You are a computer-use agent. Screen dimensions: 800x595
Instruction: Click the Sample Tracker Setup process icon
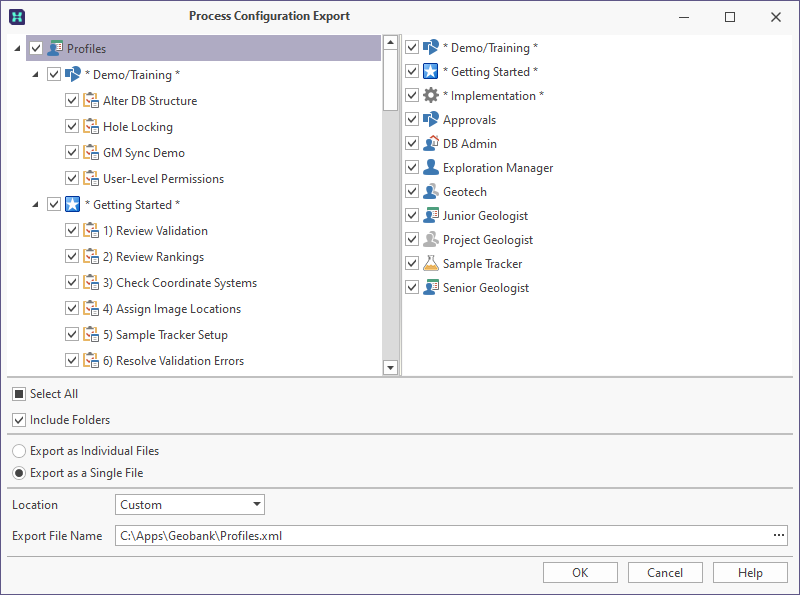(x=91, y=335)
